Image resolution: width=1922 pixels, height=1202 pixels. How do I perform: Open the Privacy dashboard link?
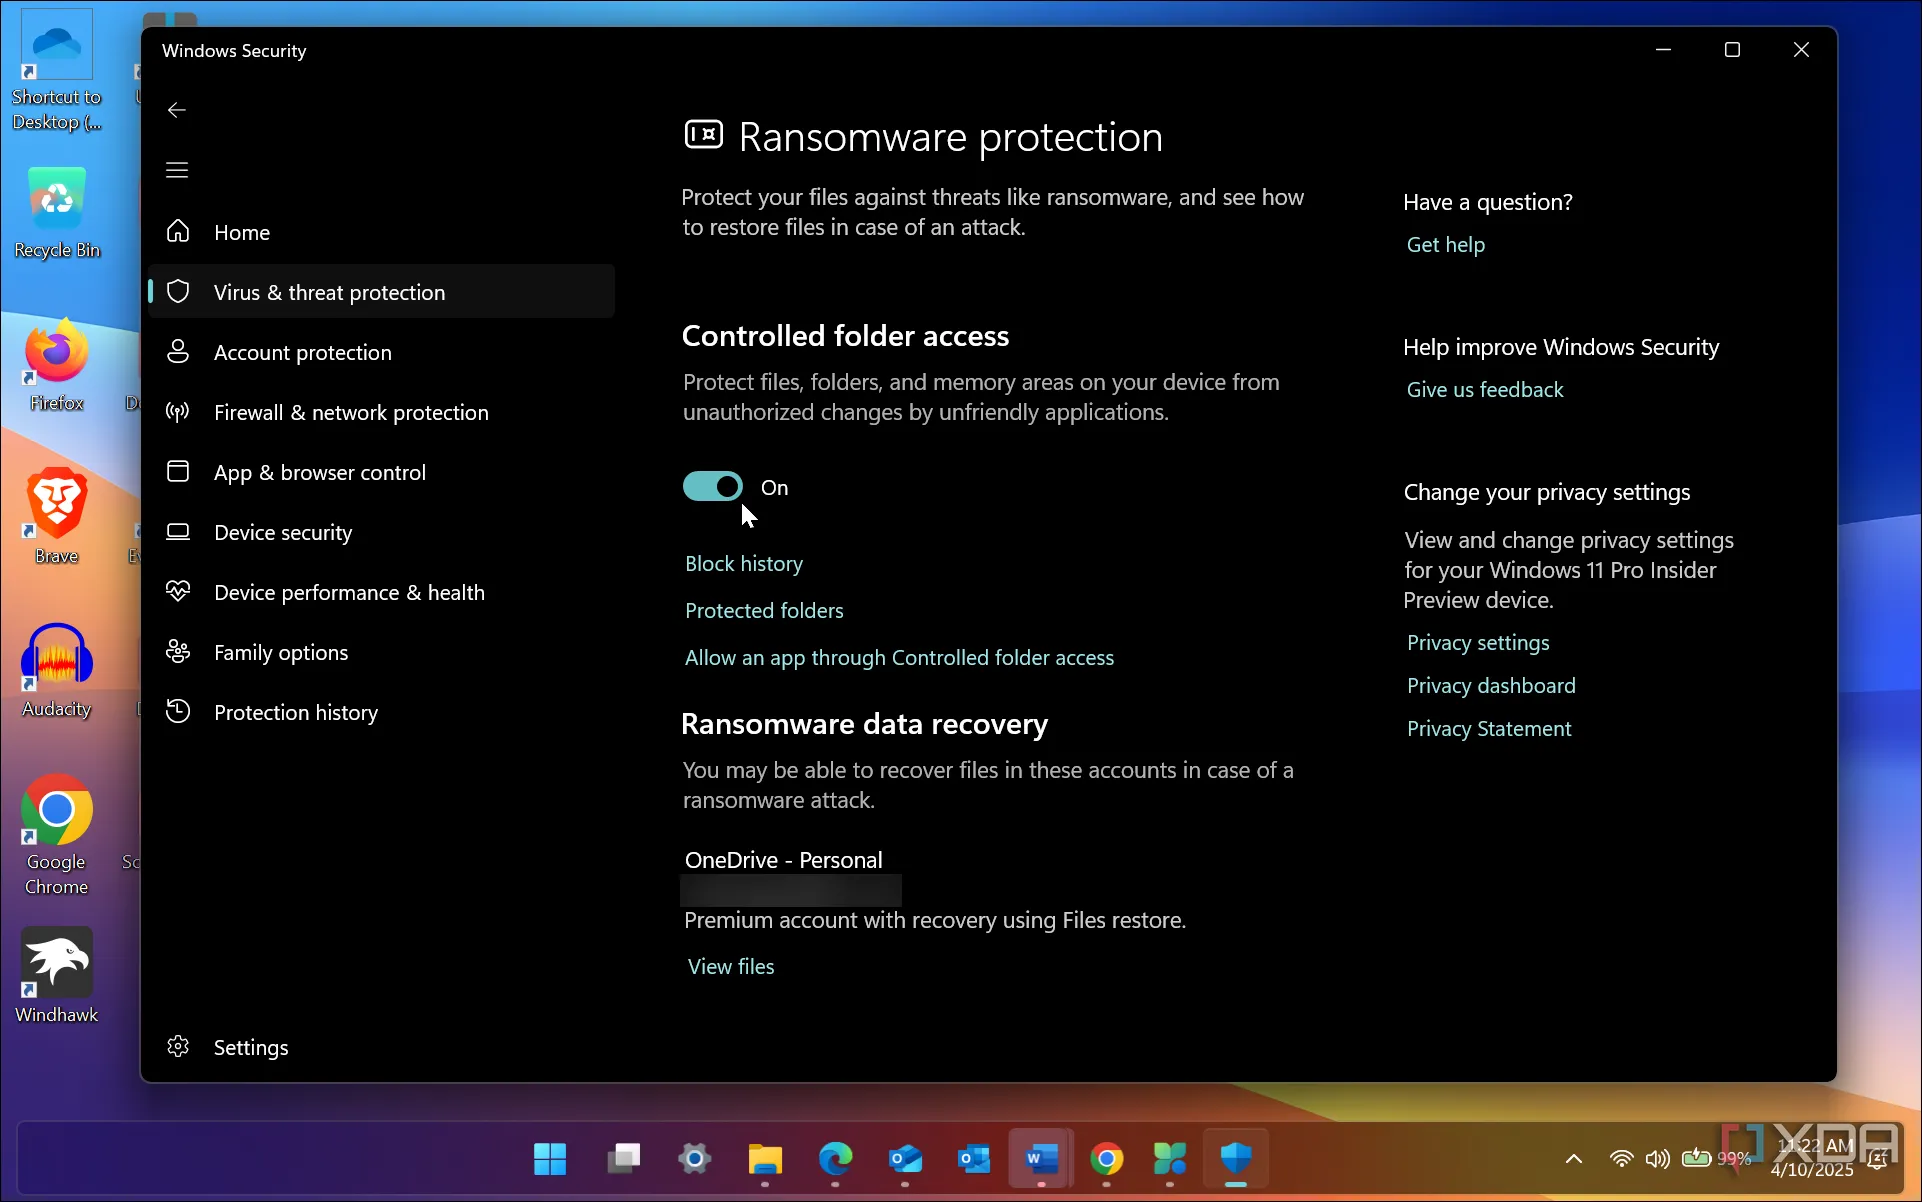(x=1490, y=686)
